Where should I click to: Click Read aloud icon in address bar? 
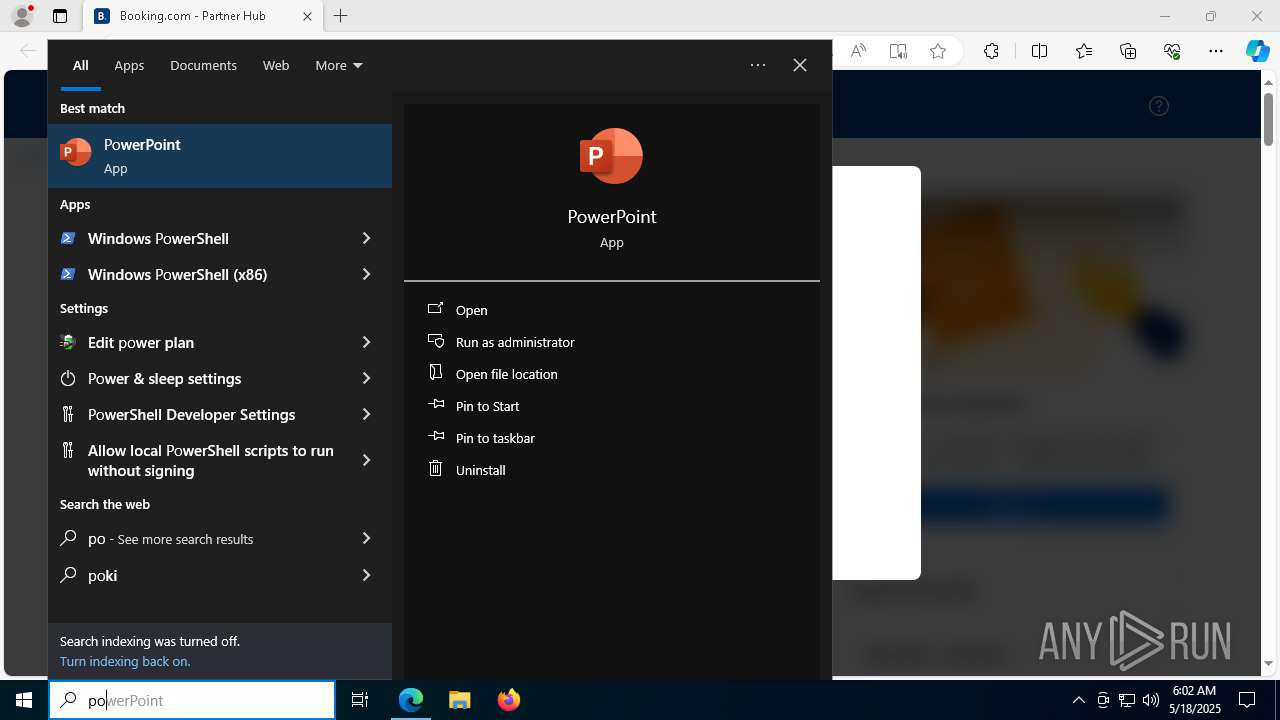coord(858,51)
